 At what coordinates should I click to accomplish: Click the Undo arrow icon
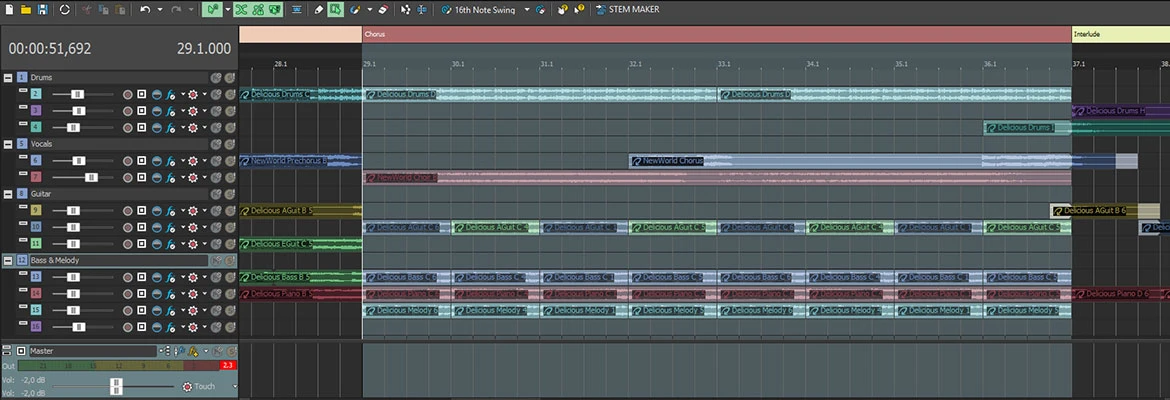[x=146, y=9]
